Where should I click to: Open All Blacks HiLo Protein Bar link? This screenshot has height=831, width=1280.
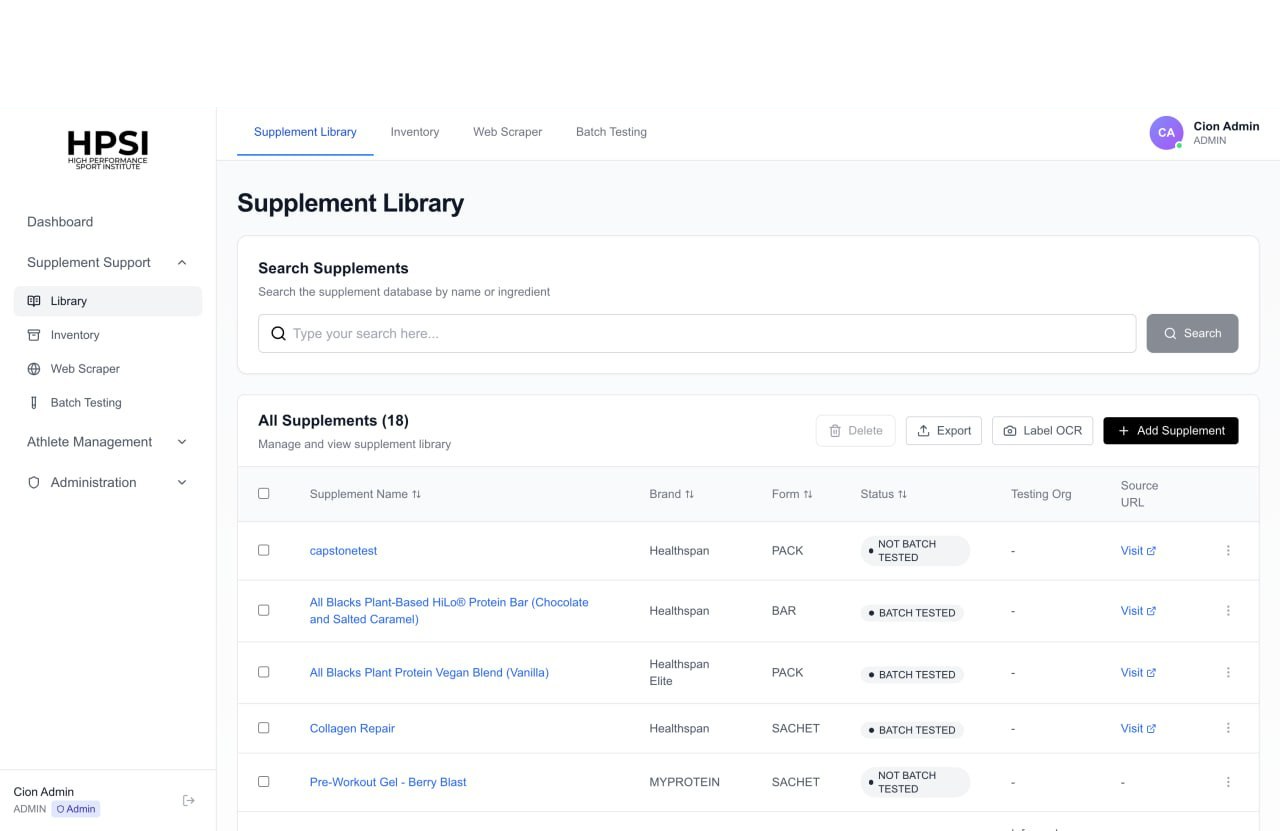point(449,611)
